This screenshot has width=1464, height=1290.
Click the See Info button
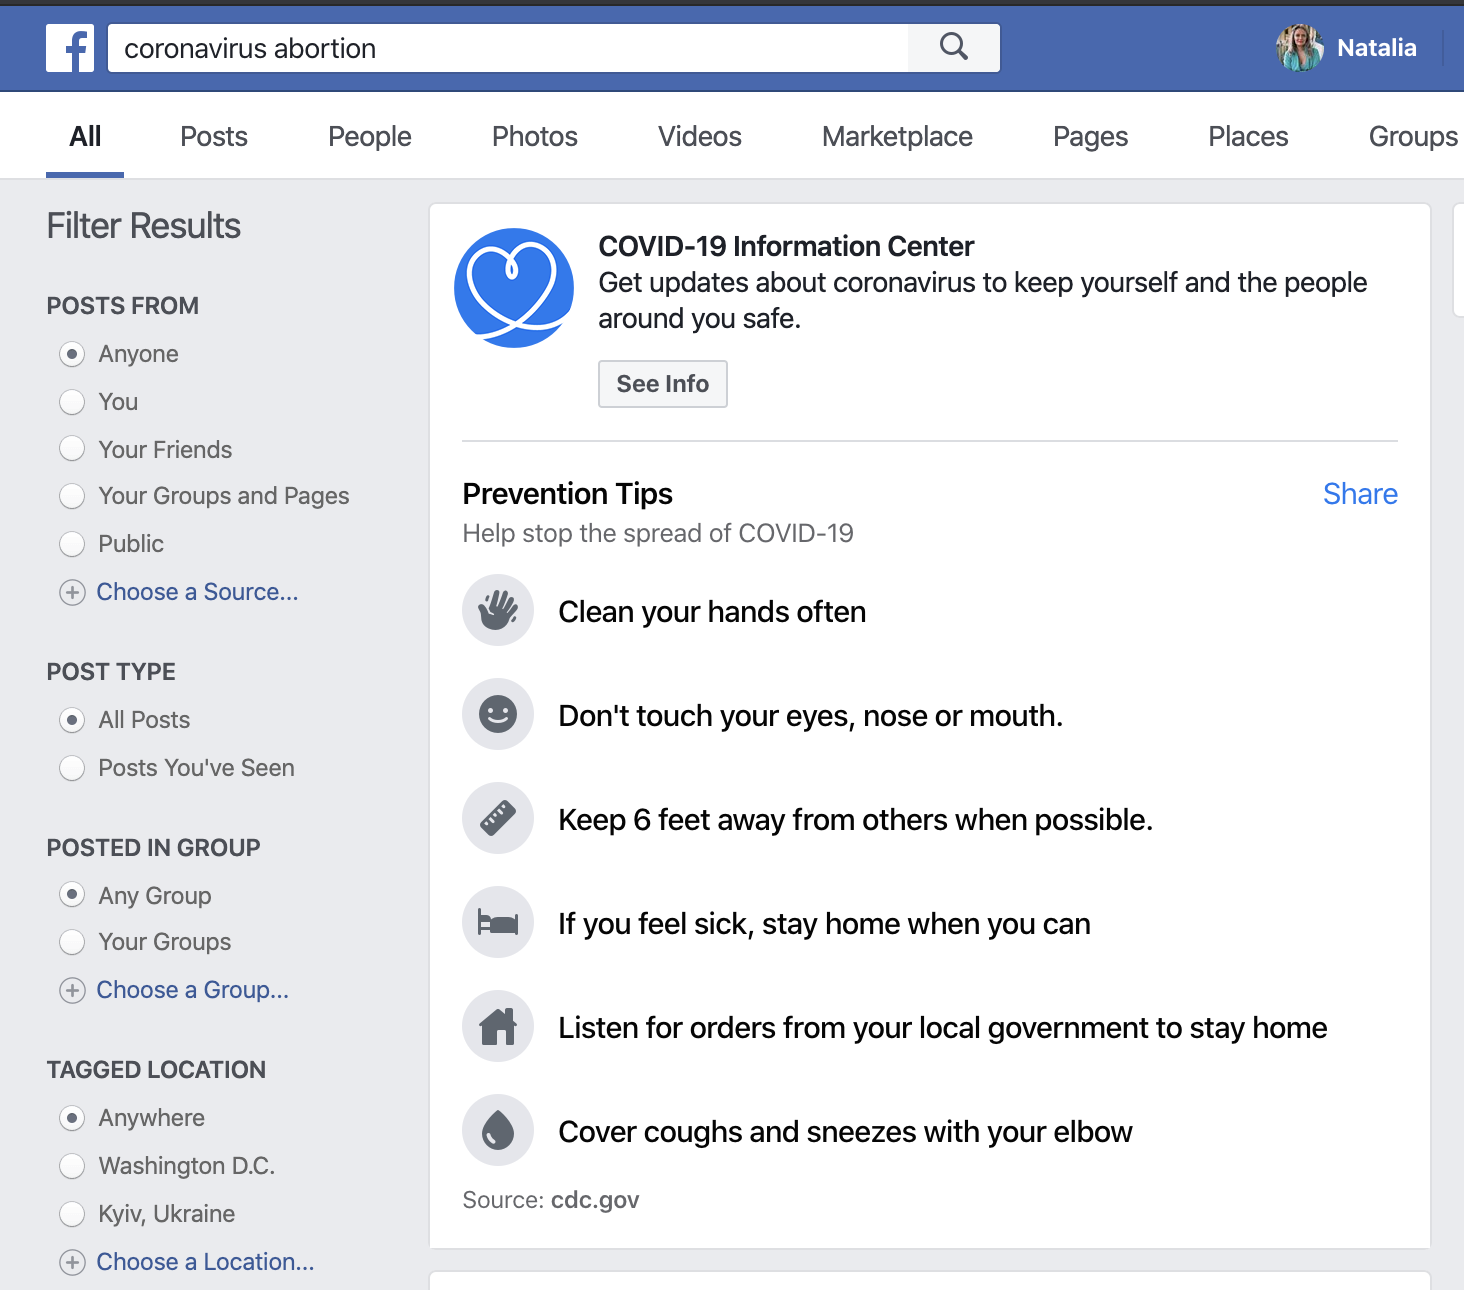point(663,384)
